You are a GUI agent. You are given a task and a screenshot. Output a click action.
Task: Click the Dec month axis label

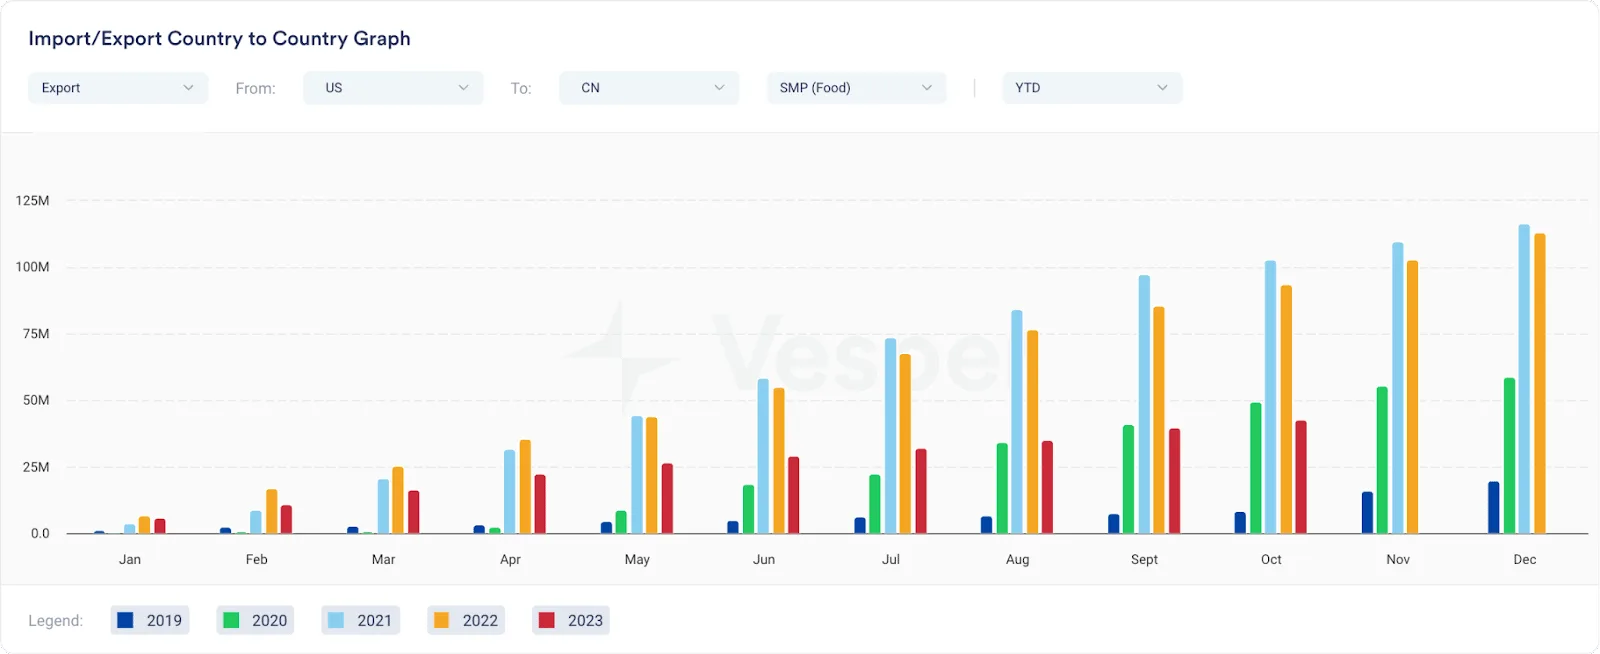tap(1525, 560)
